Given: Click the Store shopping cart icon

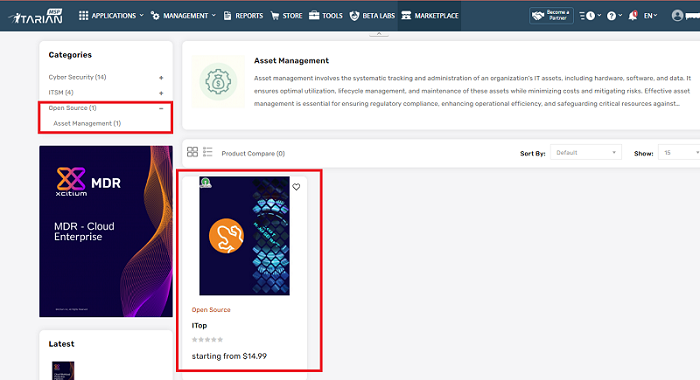Looking at the screenshot, I should 275,16.
